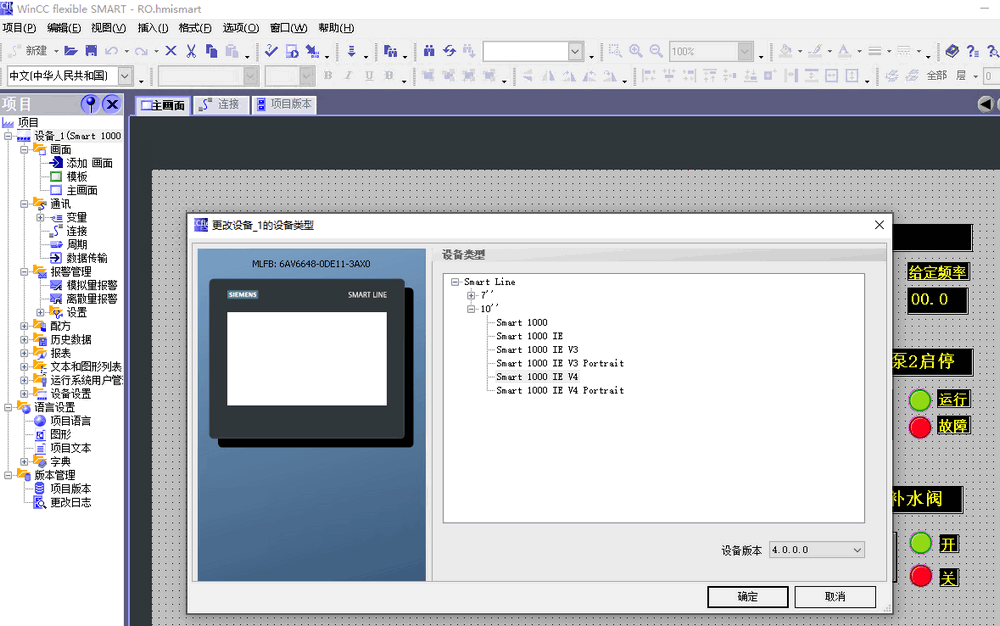This screenshot has width=1000, height=626.
Task: Select Smart 1000 IE V4 device
Action: [537, 377]
